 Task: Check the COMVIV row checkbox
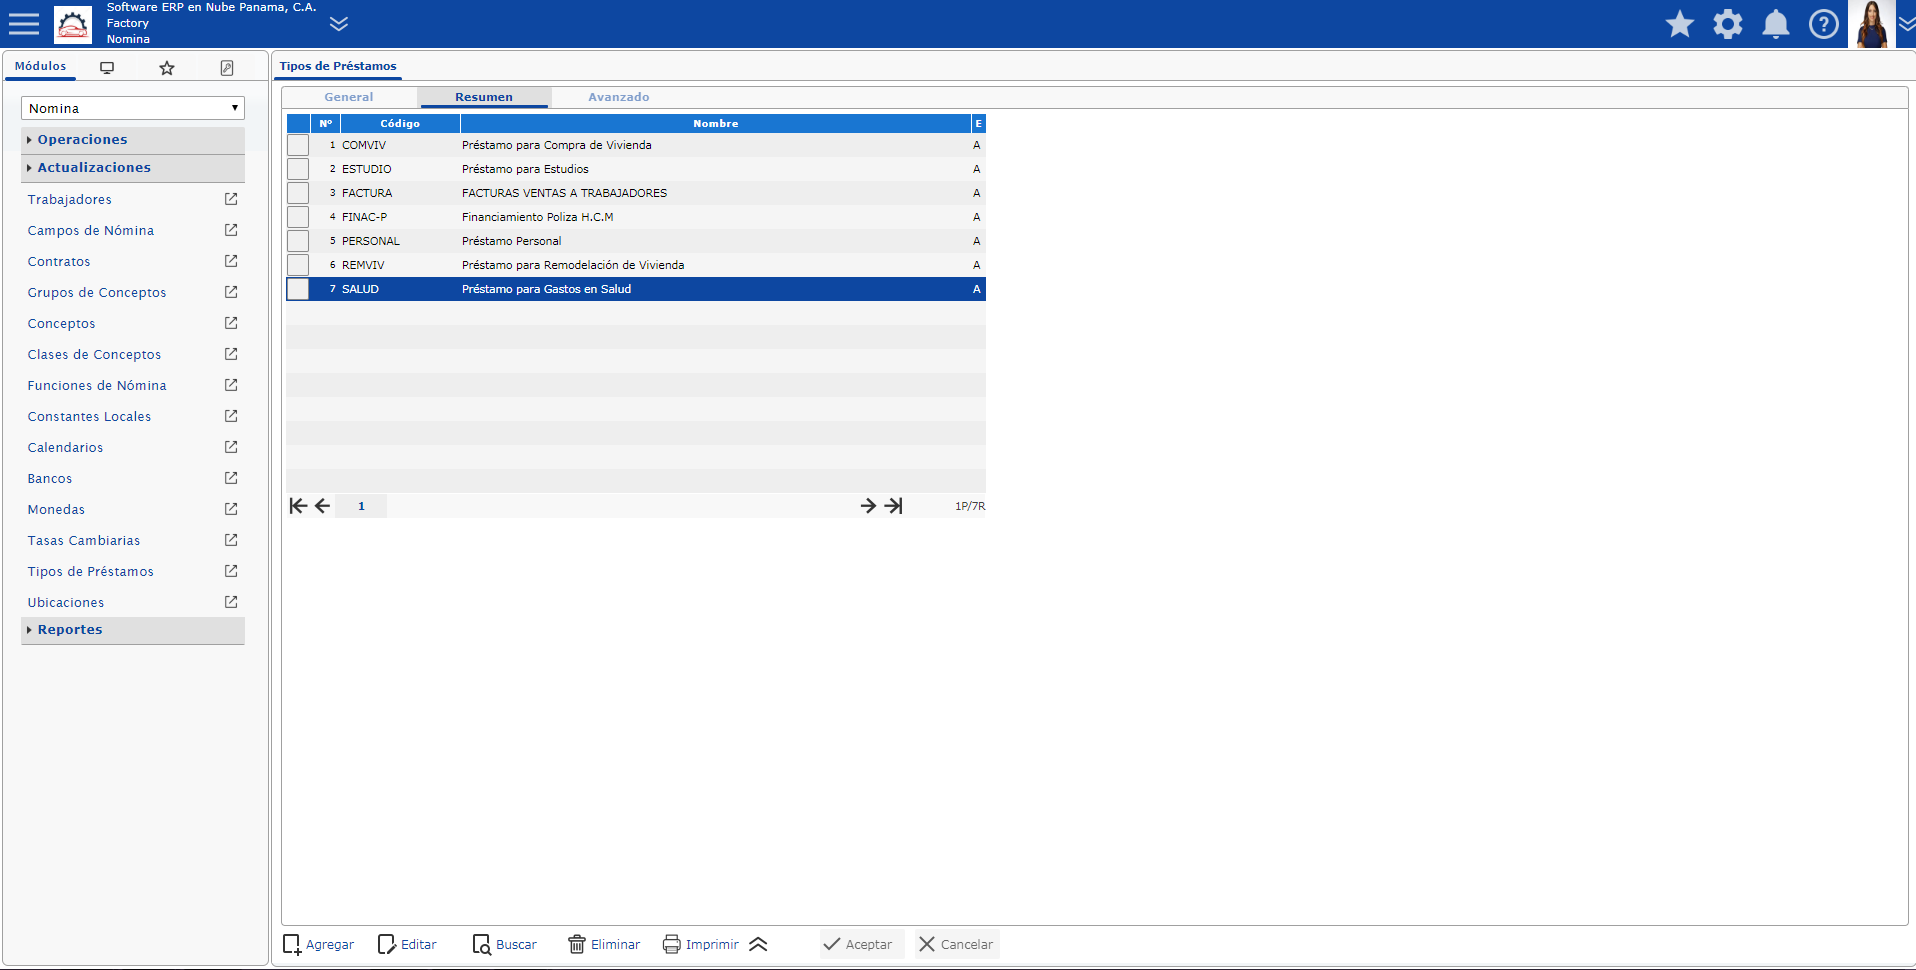pos(298,145)
